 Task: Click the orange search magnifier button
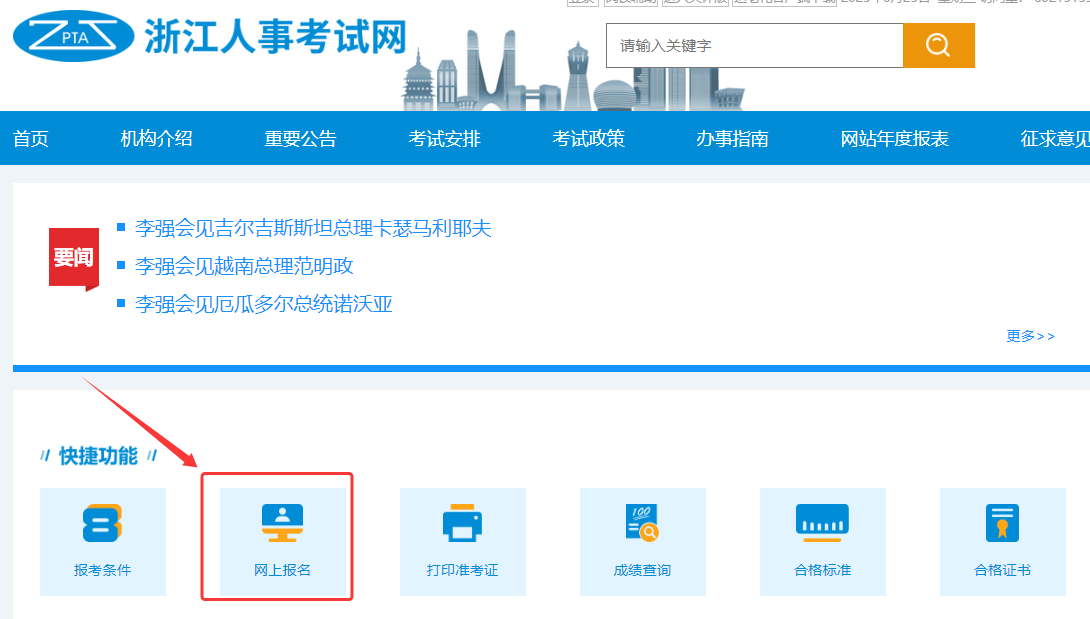tap(937, 45)
